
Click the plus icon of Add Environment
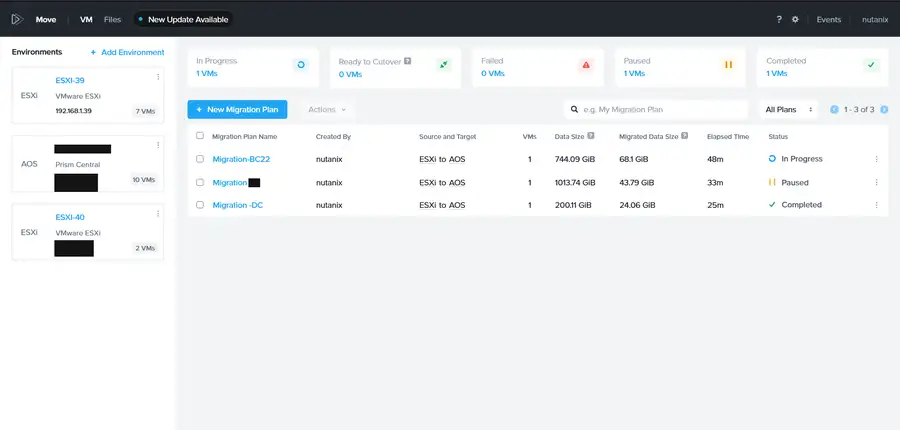tap(93, 52)
